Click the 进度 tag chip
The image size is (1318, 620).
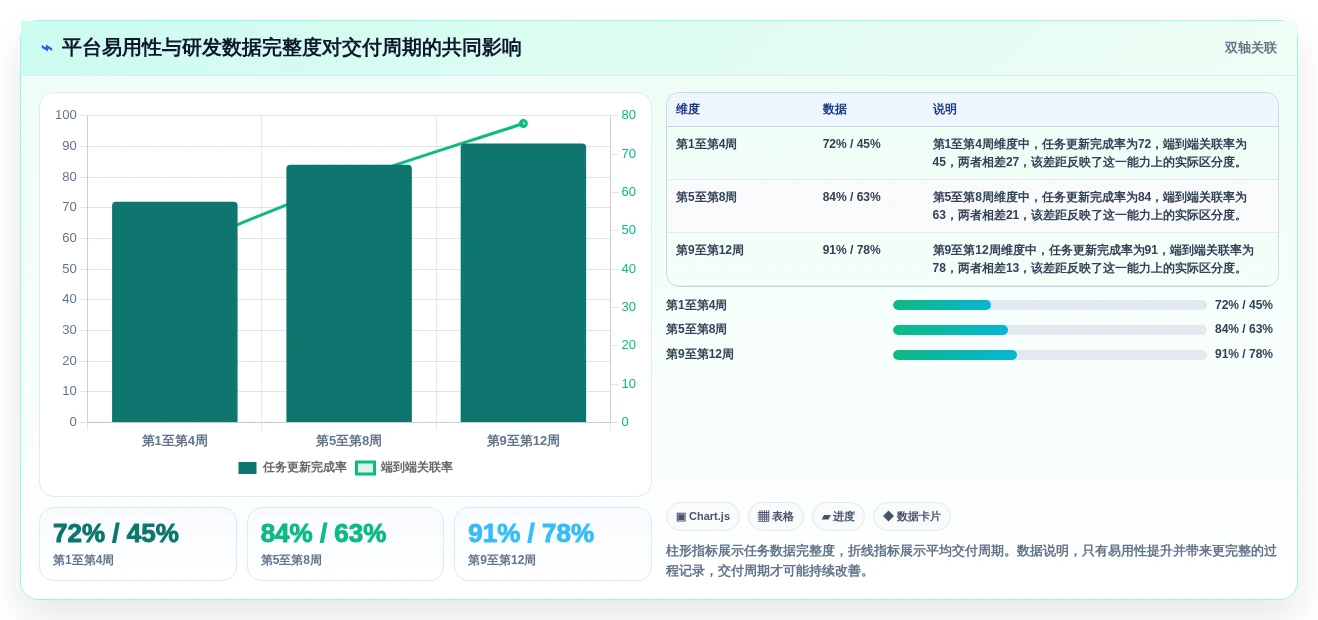838,516
